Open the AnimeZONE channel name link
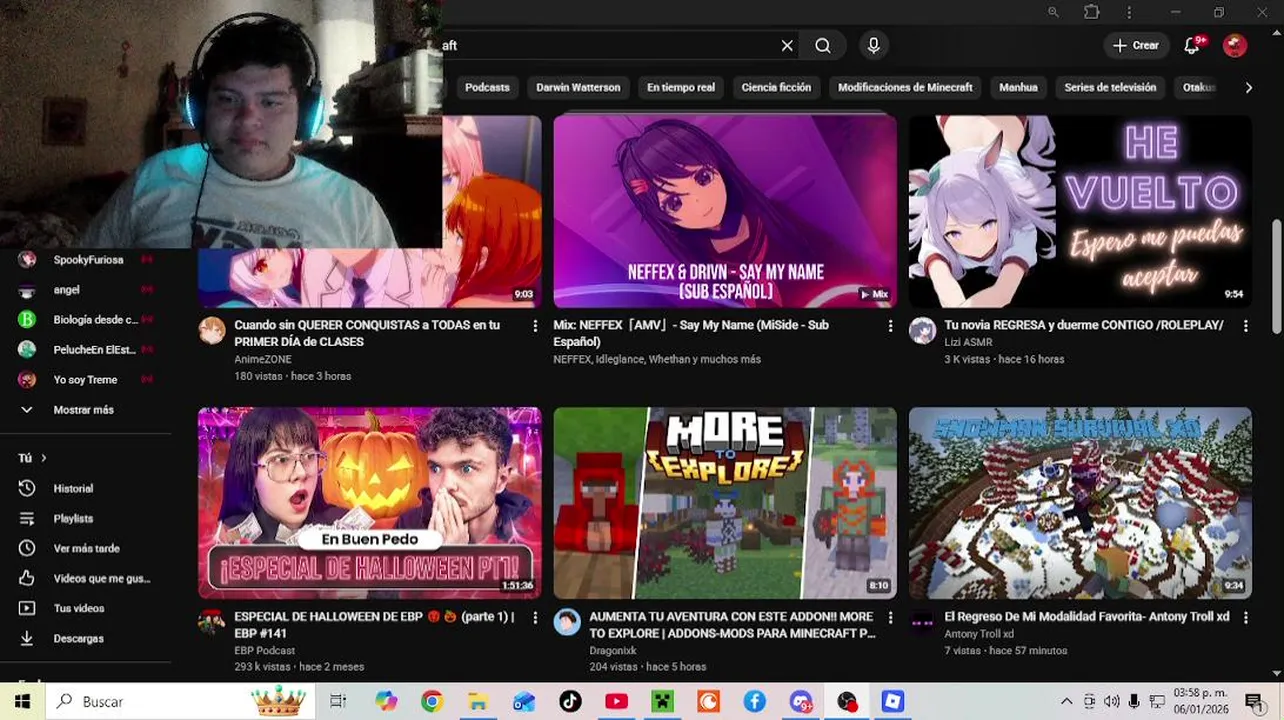 coord(263,359)
